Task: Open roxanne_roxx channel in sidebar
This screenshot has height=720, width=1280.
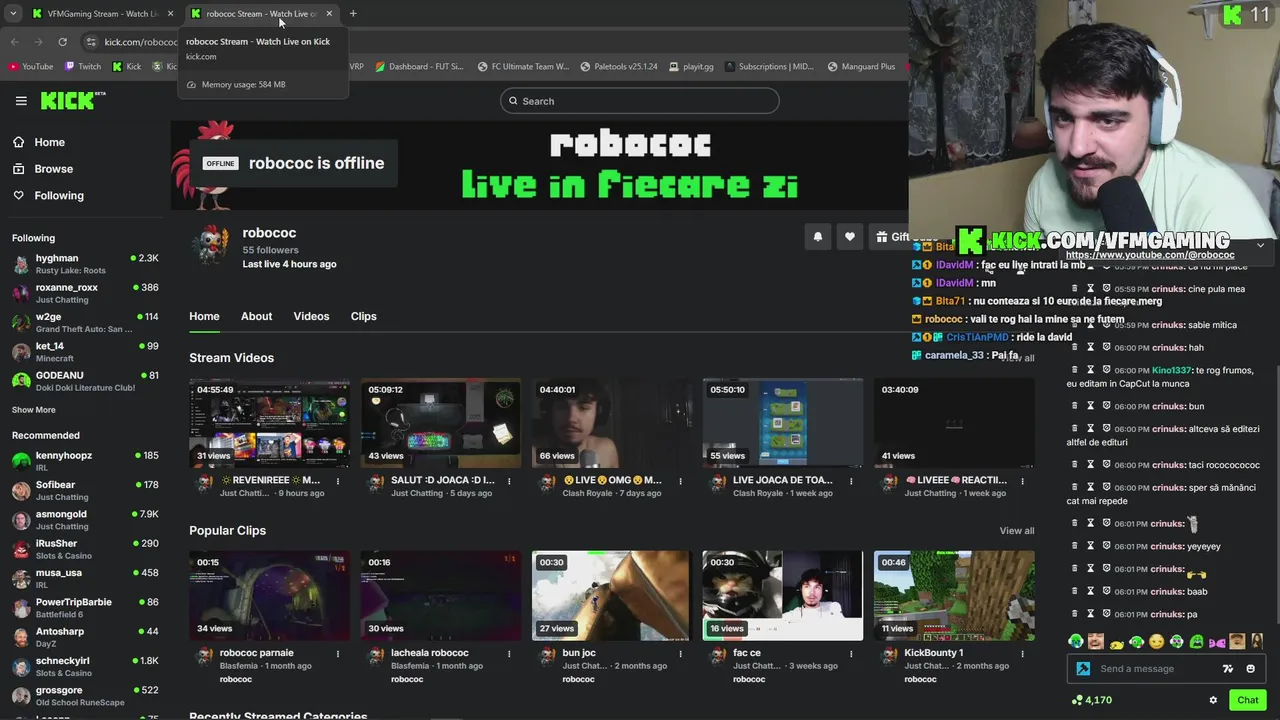Action: (85, 293)
